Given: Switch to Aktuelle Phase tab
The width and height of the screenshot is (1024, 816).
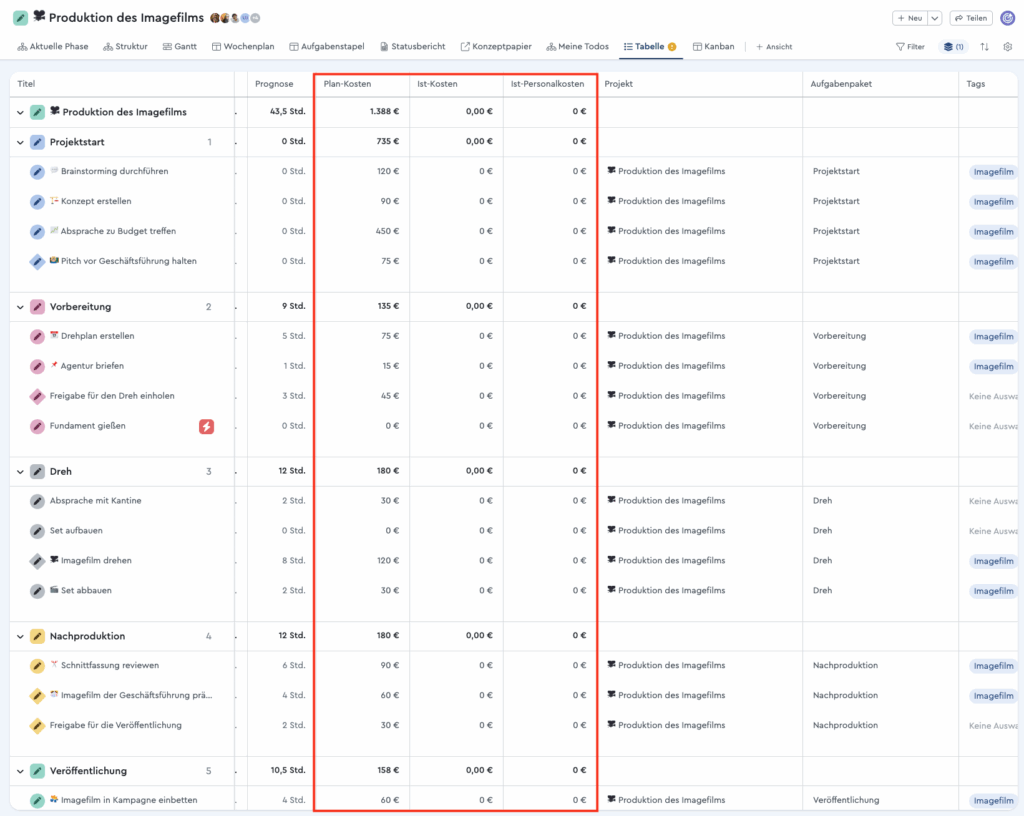Looking at the screenshot, I should tap(53, 47).
